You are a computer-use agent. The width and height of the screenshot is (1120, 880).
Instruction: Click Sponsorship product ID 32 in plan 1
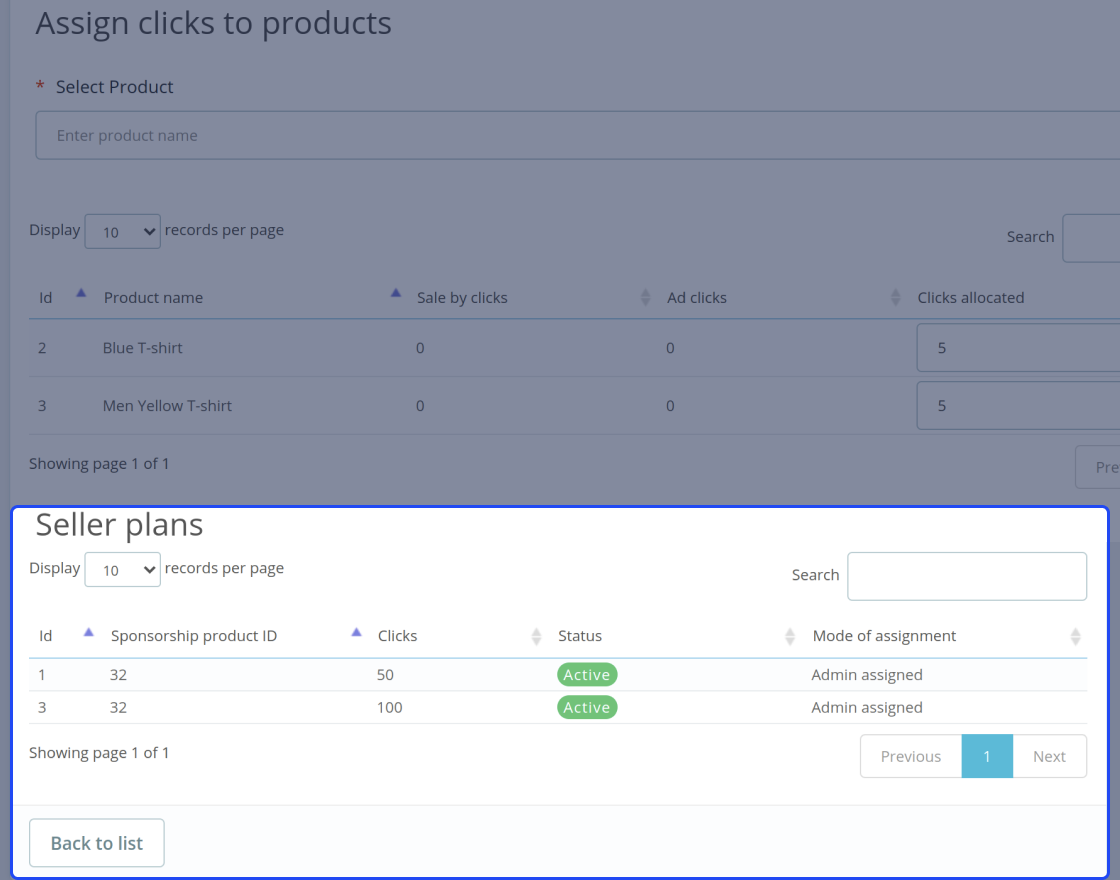pyautogui.click(x=119, y=674)
